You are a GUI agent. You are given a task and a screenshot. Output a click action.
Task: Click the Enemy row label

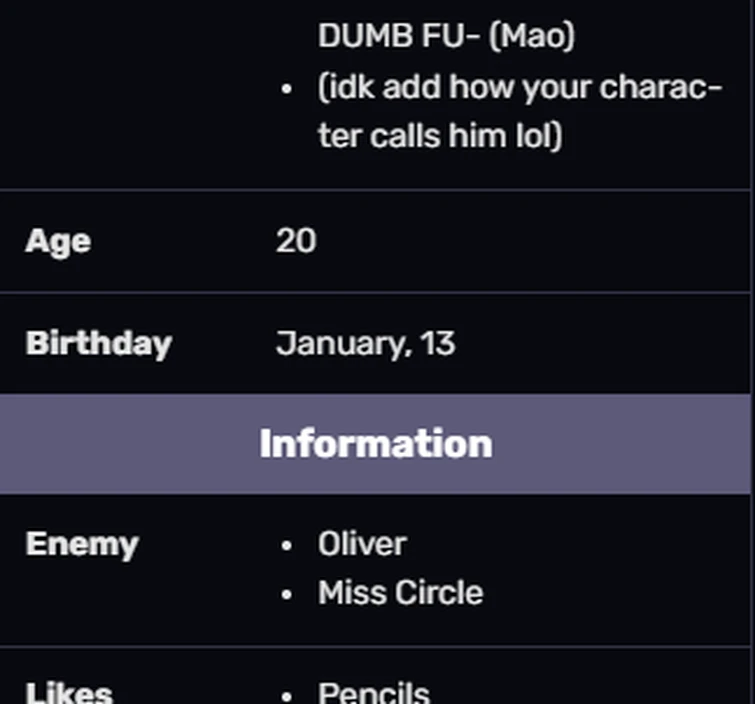(x=82, y=544)
